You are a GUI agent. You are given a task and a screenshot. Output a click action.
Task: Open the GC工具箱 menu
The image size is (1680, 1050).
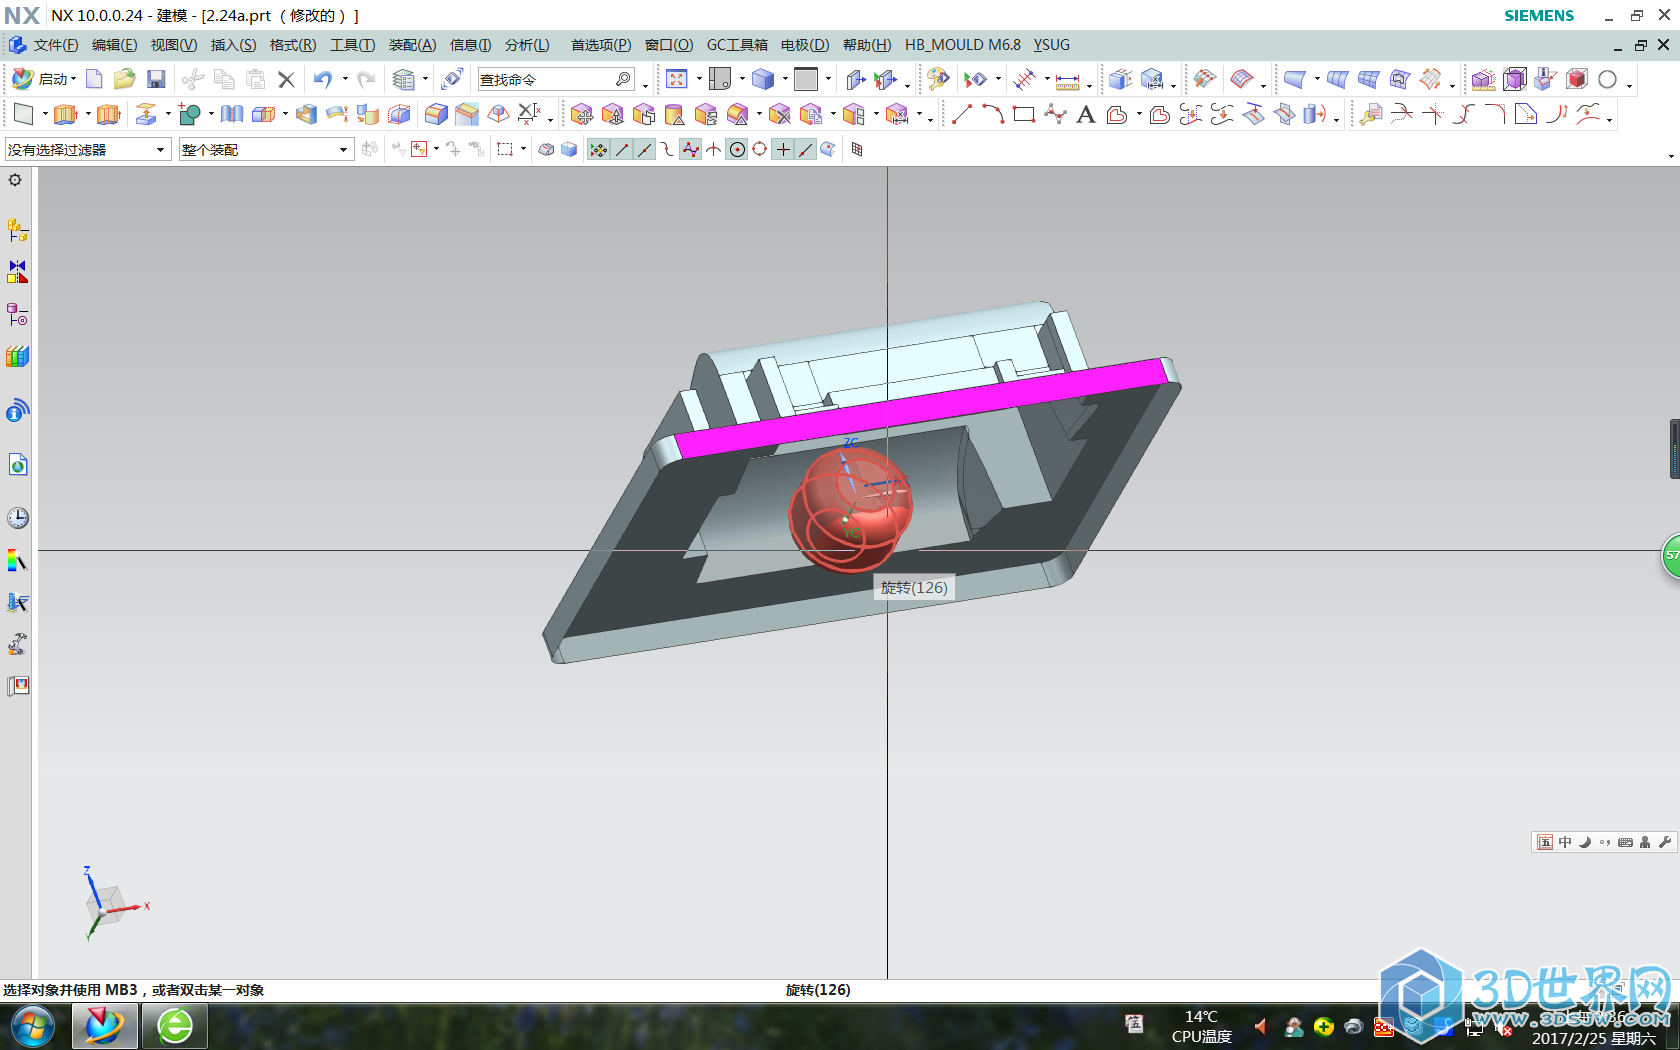737,45
